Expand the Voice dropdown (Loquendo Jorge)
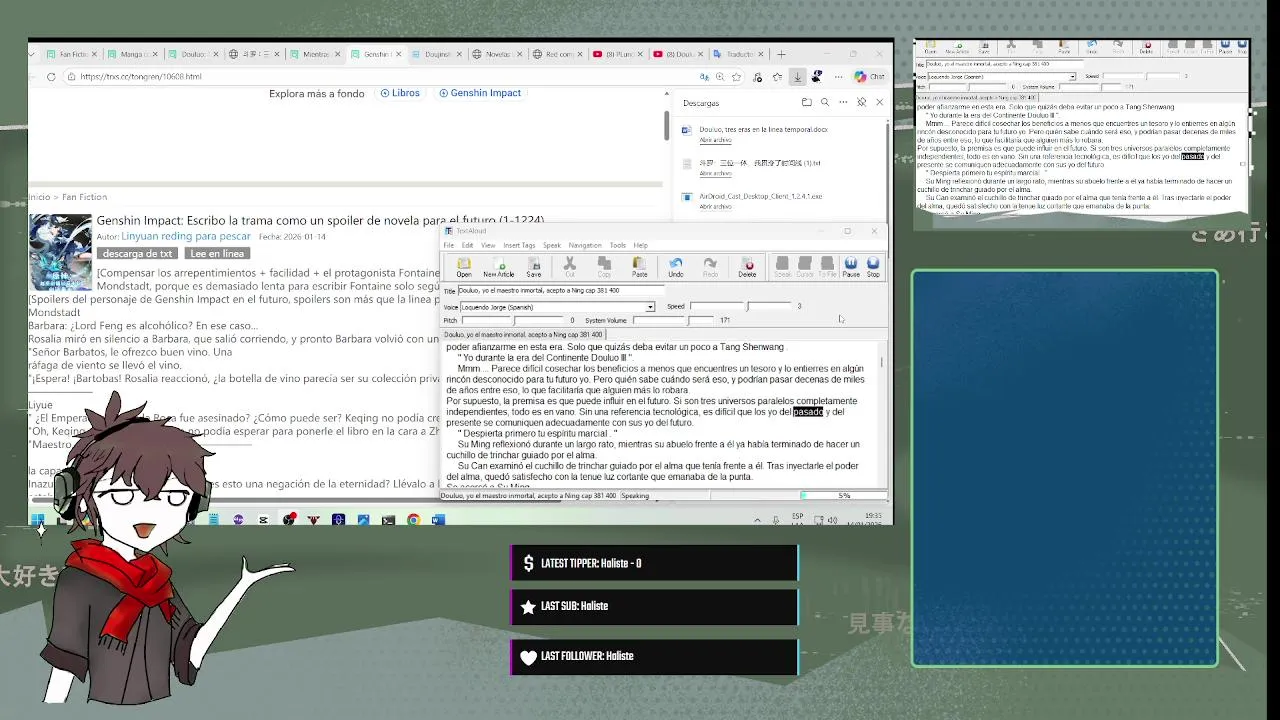This screenshot has height=720, width=1280. (x=650, y=307)
